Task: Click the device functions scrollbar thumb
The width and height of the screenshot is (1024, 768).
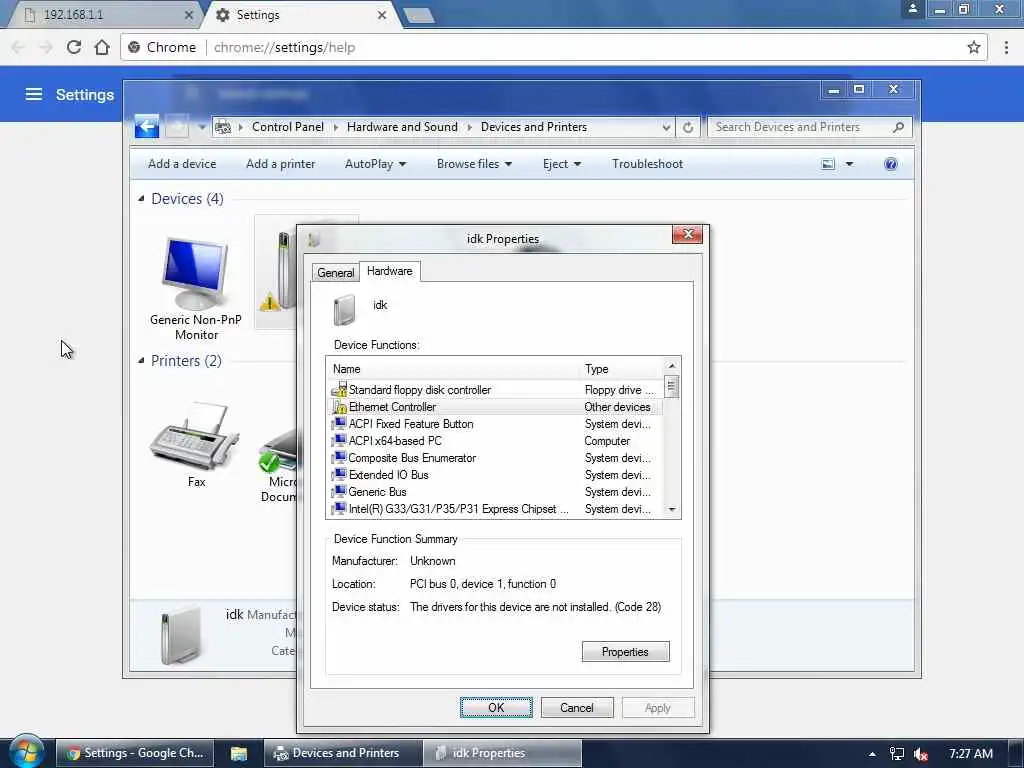Action: [671, 387]
